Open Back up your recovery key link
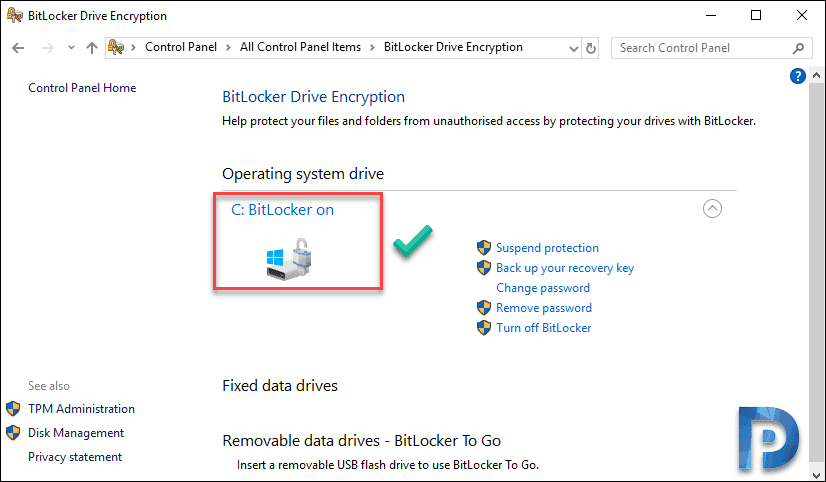 (x=565, y=268)
